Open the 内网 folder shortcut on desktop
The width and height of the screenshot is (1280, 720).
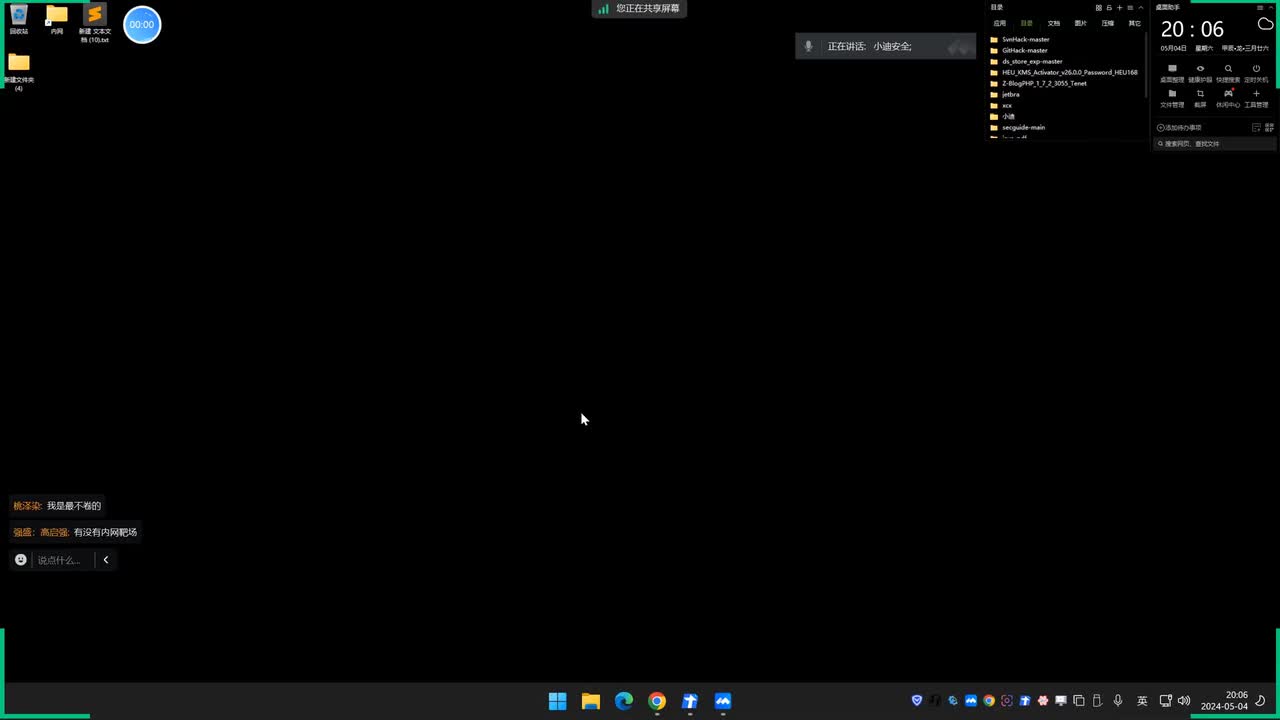tap(57, 19)
